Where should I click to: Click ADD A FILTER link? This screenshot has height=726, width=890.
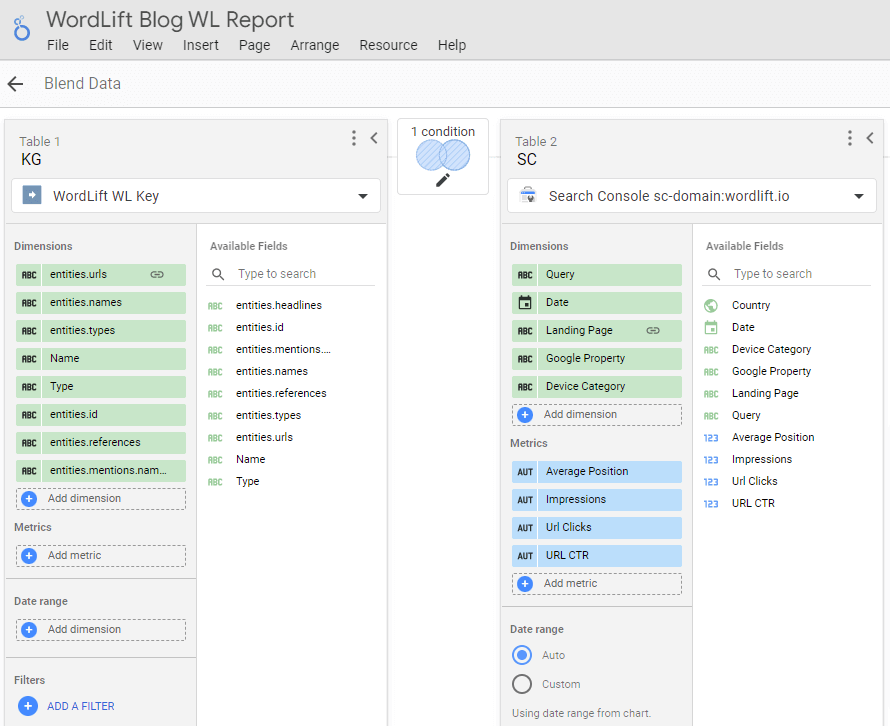tap(81, 706)
